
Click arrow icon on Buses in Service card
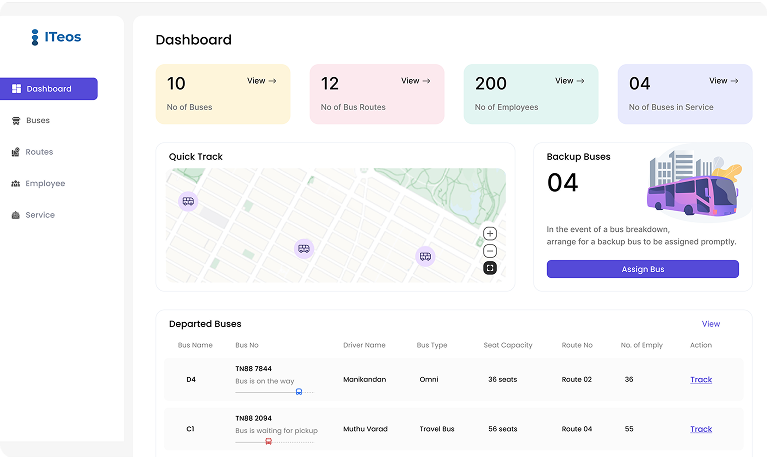[734, 81]
